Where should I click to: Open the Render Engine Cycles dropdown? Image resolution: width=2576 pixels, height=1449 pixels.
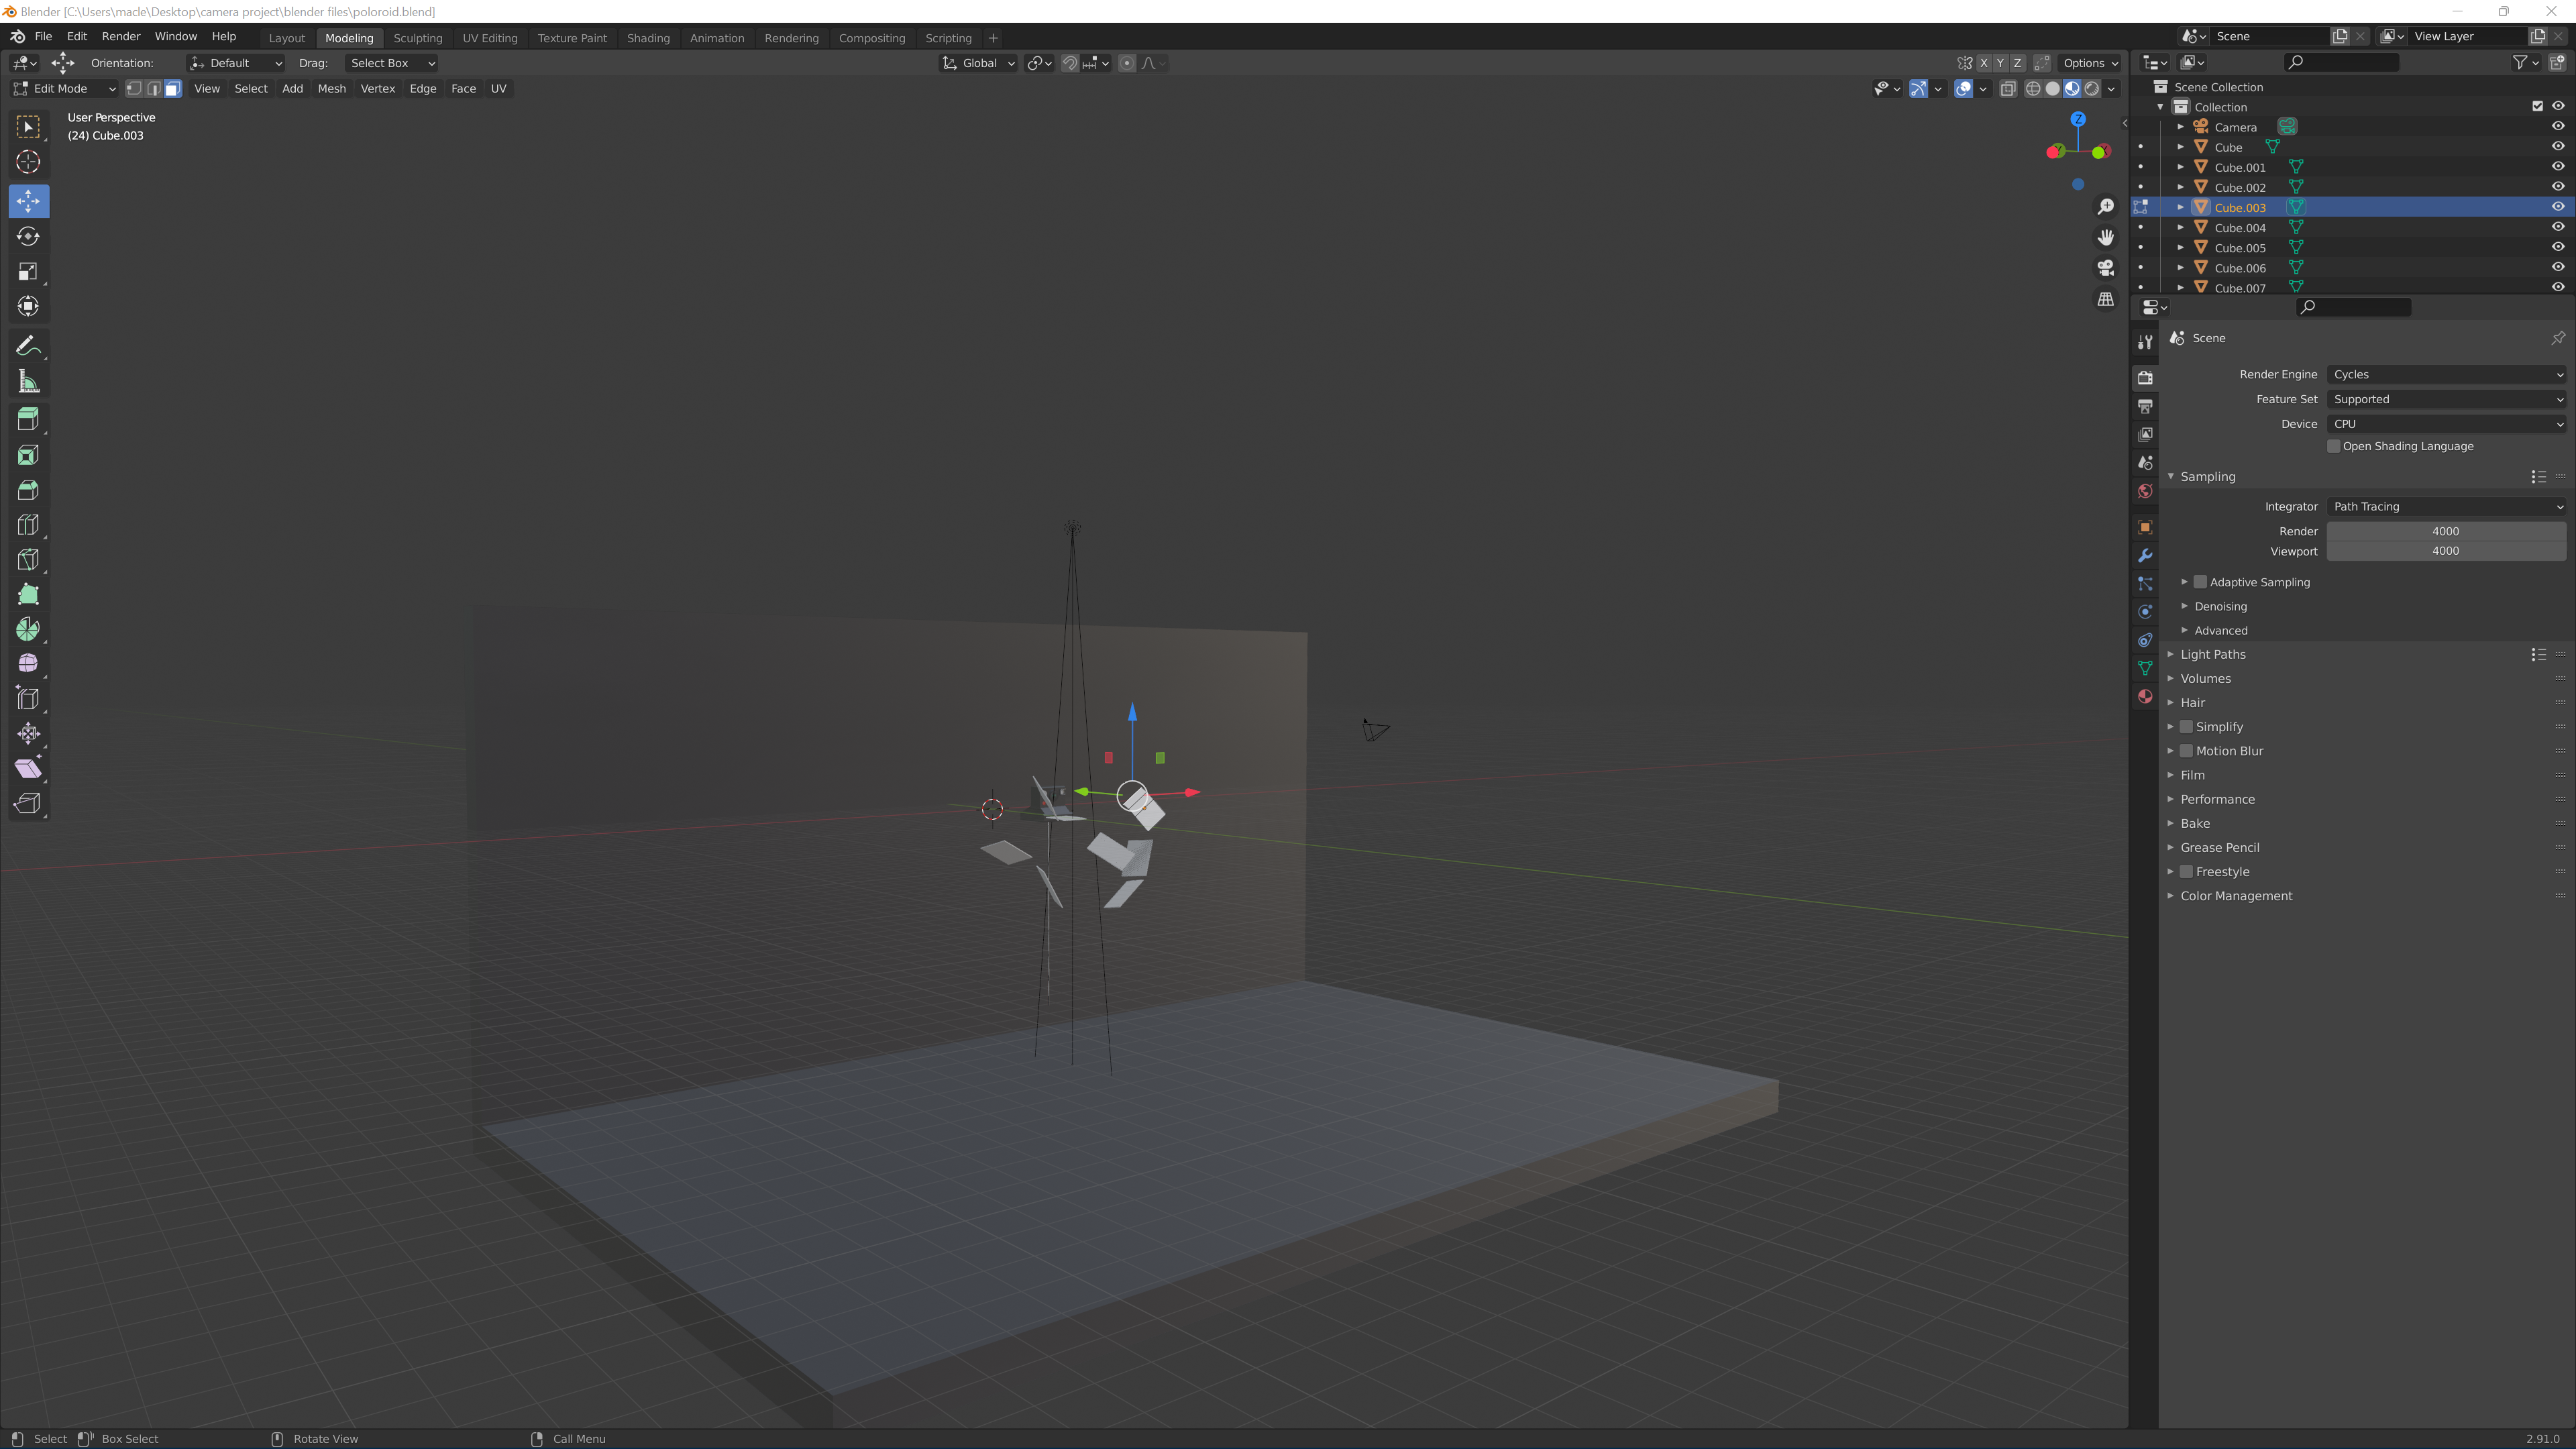2445,374
